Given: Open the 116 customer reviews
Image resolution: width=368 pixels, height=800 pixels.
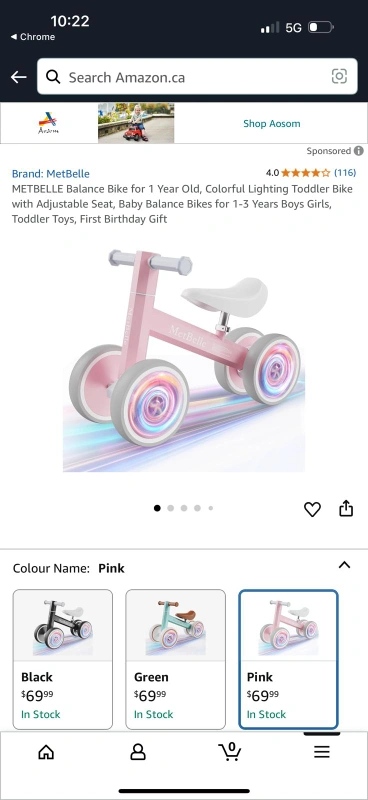Looking at the screenshot, I should pos(345,172).
